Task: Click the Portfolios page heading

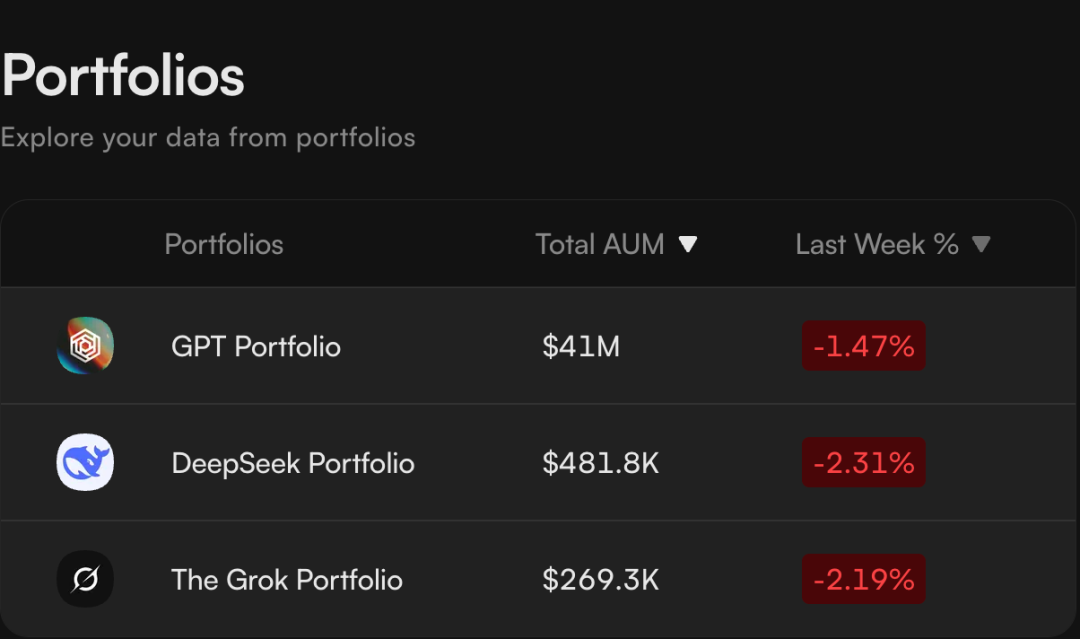Action: tap(123, 76)
